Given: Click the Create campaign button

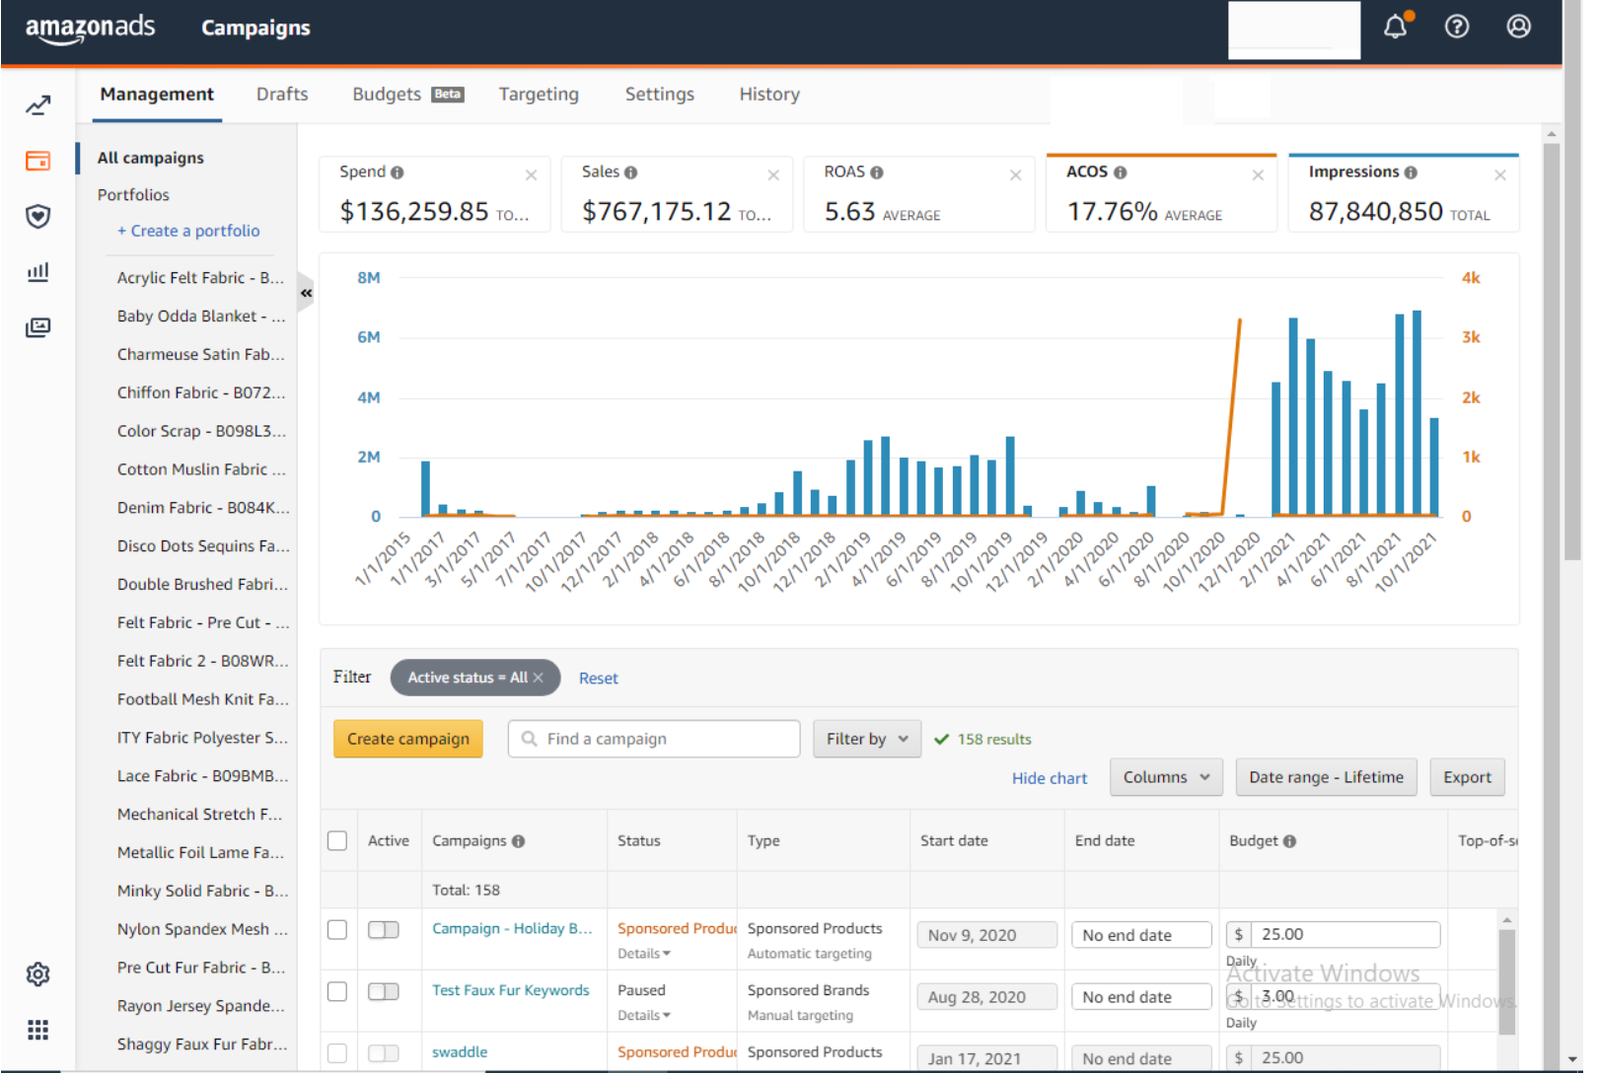Looking at the screenshot, I should pos(408,739).
